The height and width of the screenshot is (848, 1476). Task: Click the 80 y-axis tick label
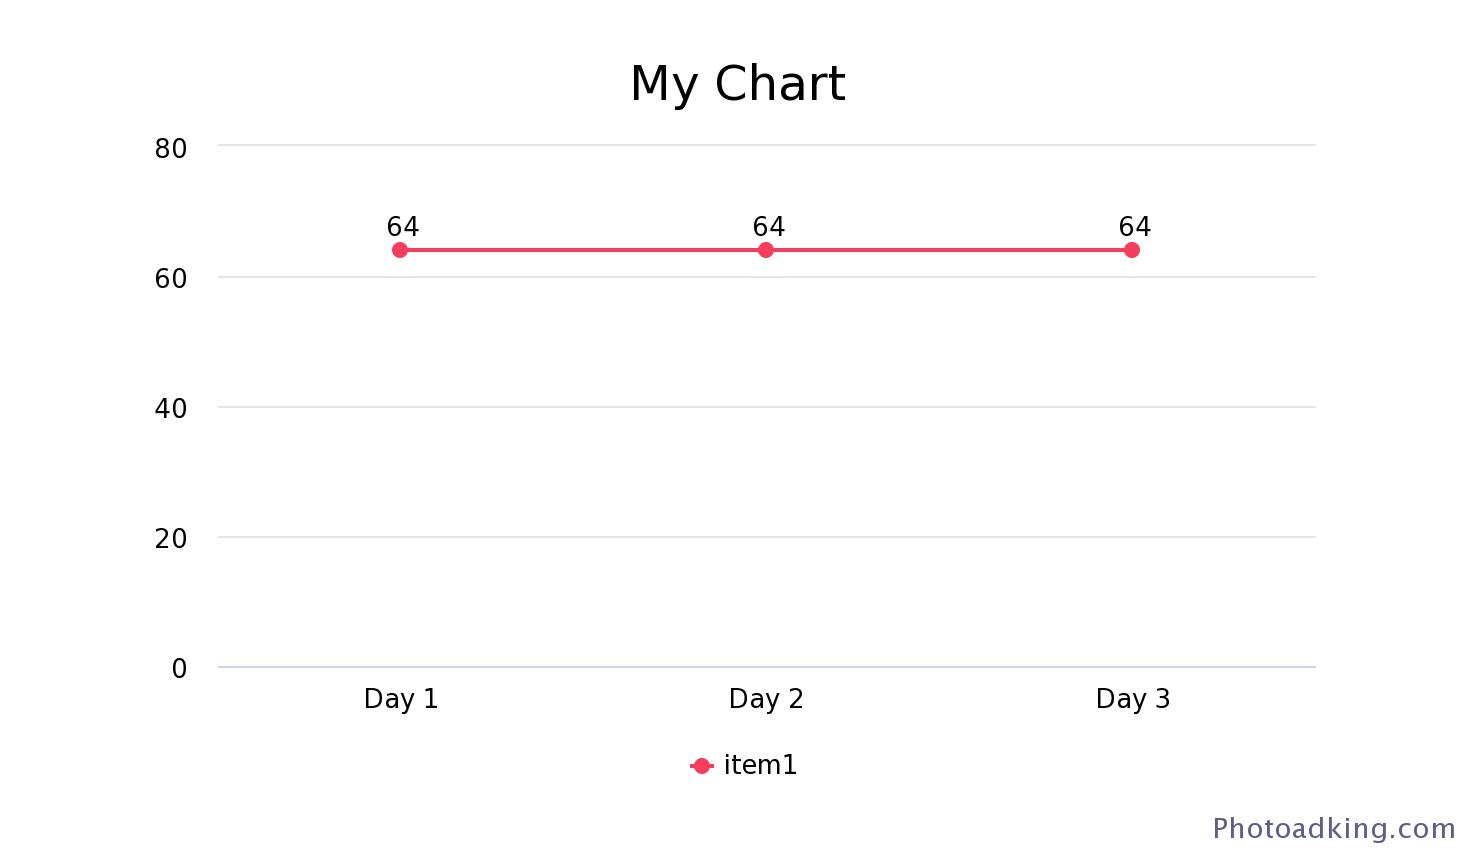(171, 149)
